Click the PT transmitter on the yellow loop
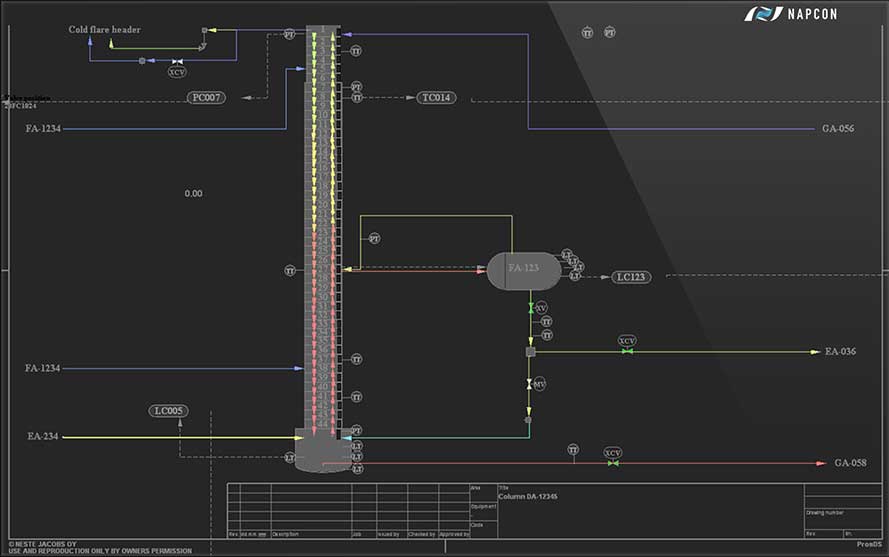This screenshot has width=889, height=557. 374,239
